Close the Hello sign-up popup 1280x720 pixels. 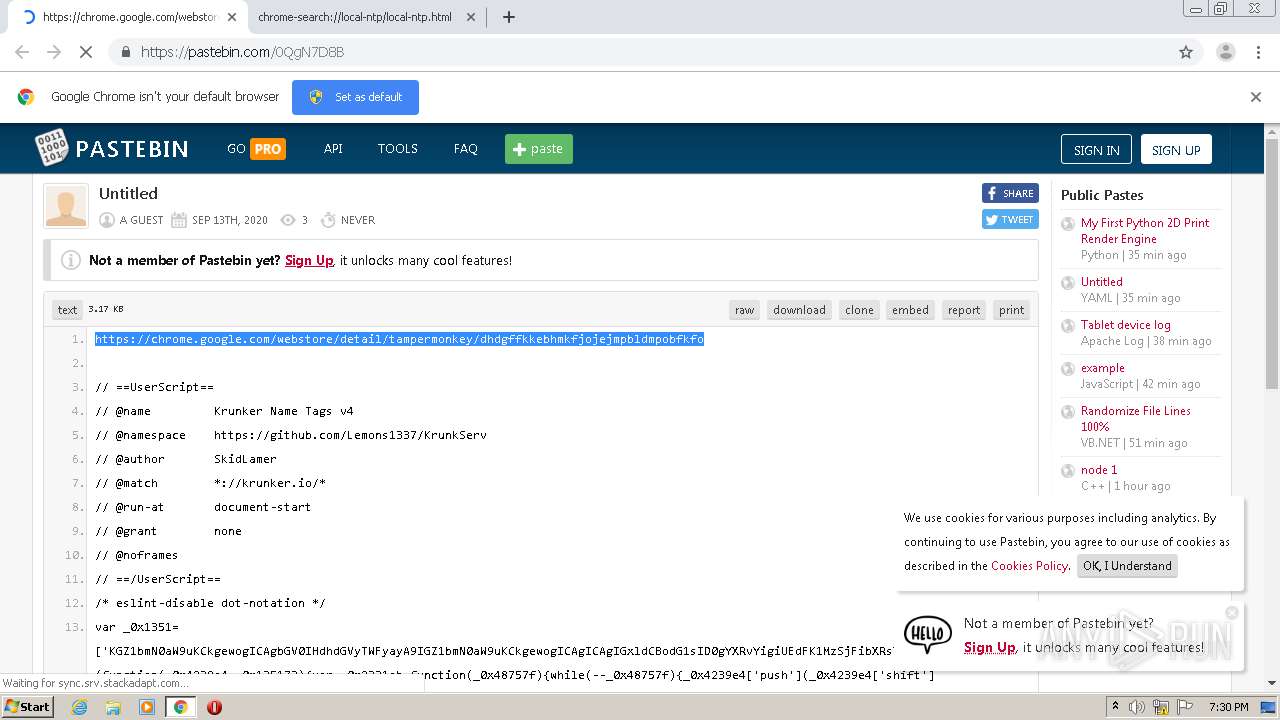(x=1232, y=612)
